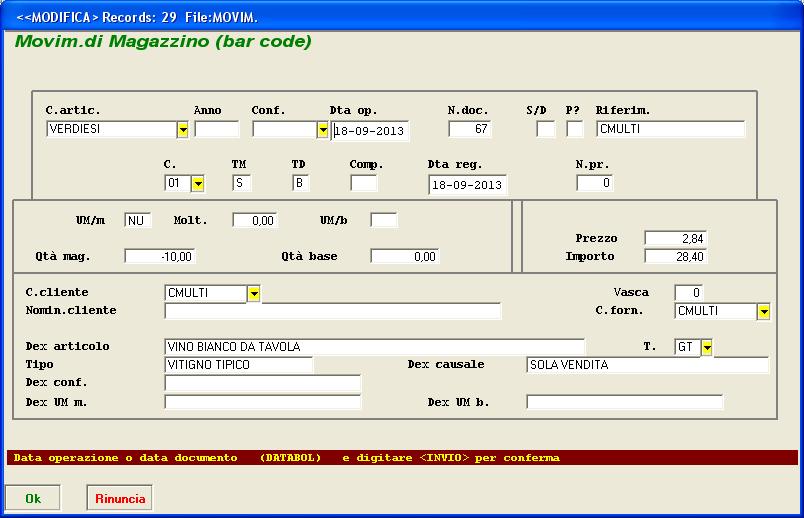Click the empty Dex UM m. field

coord(263,402)
